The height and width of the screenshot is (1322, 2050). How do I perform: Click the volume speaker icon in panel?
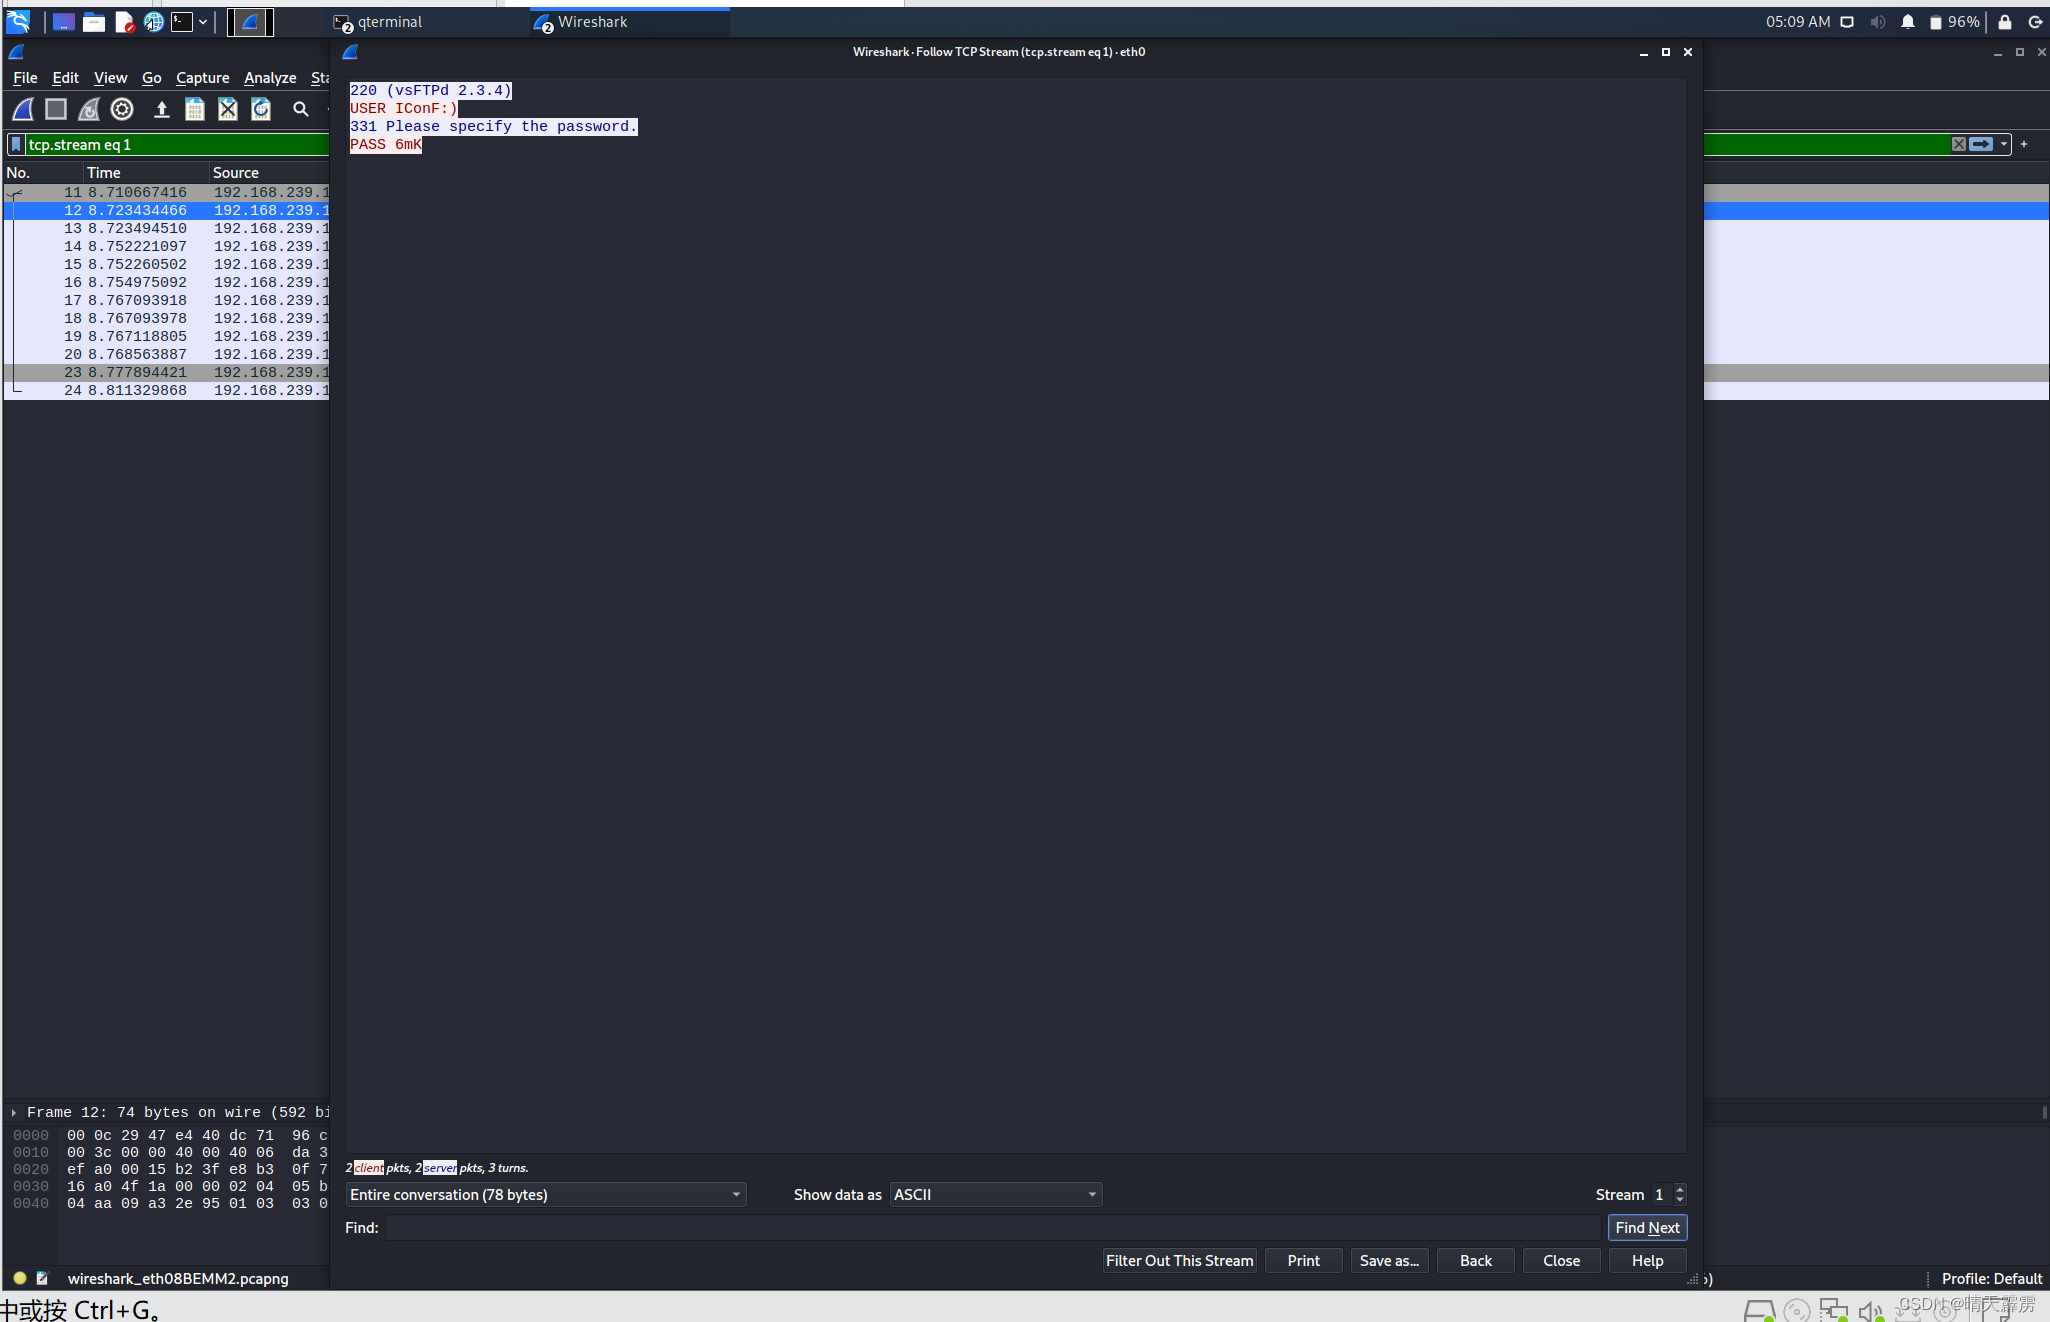[x=1877, y=21]
